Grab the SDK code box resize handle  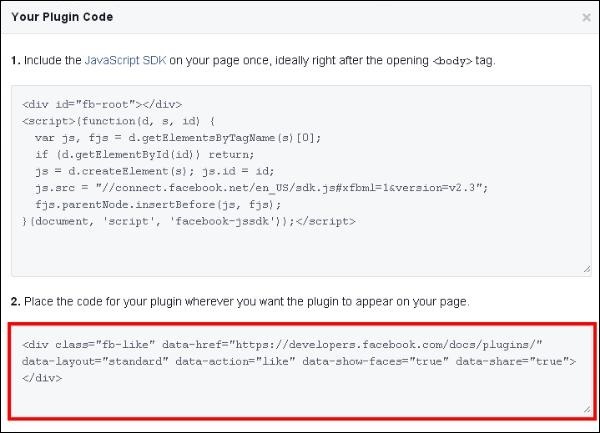tap(586, 268)
